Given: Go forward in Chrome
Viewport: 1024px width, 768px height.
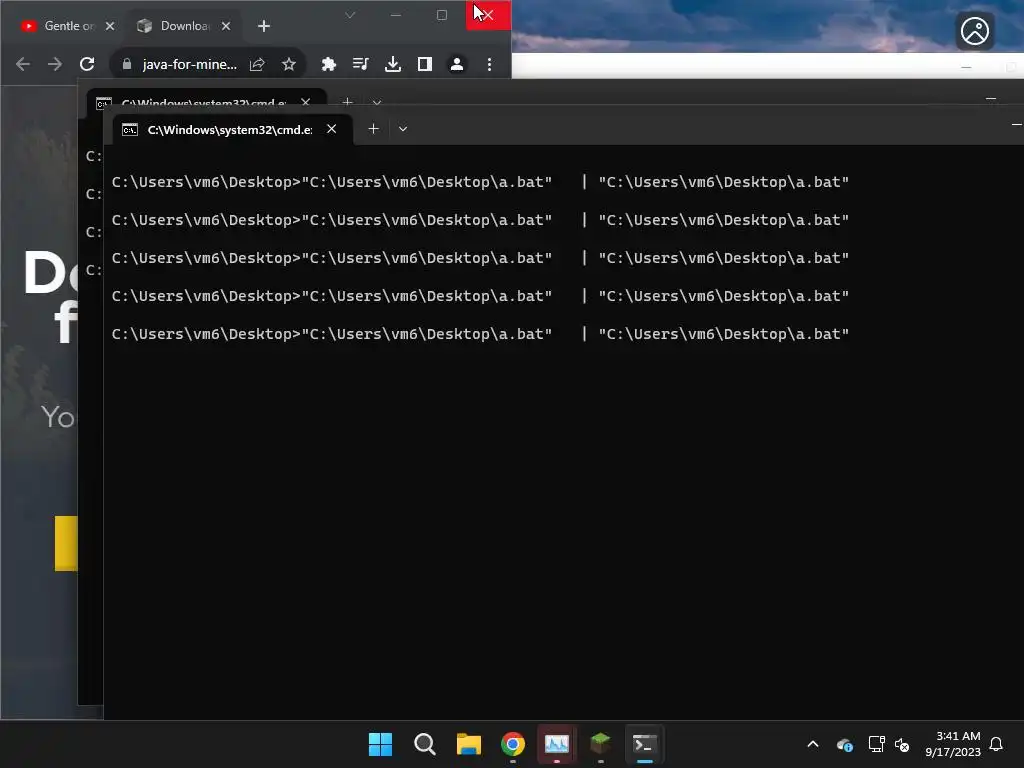Looking at the screenshot, I should [x=55, y=64].
